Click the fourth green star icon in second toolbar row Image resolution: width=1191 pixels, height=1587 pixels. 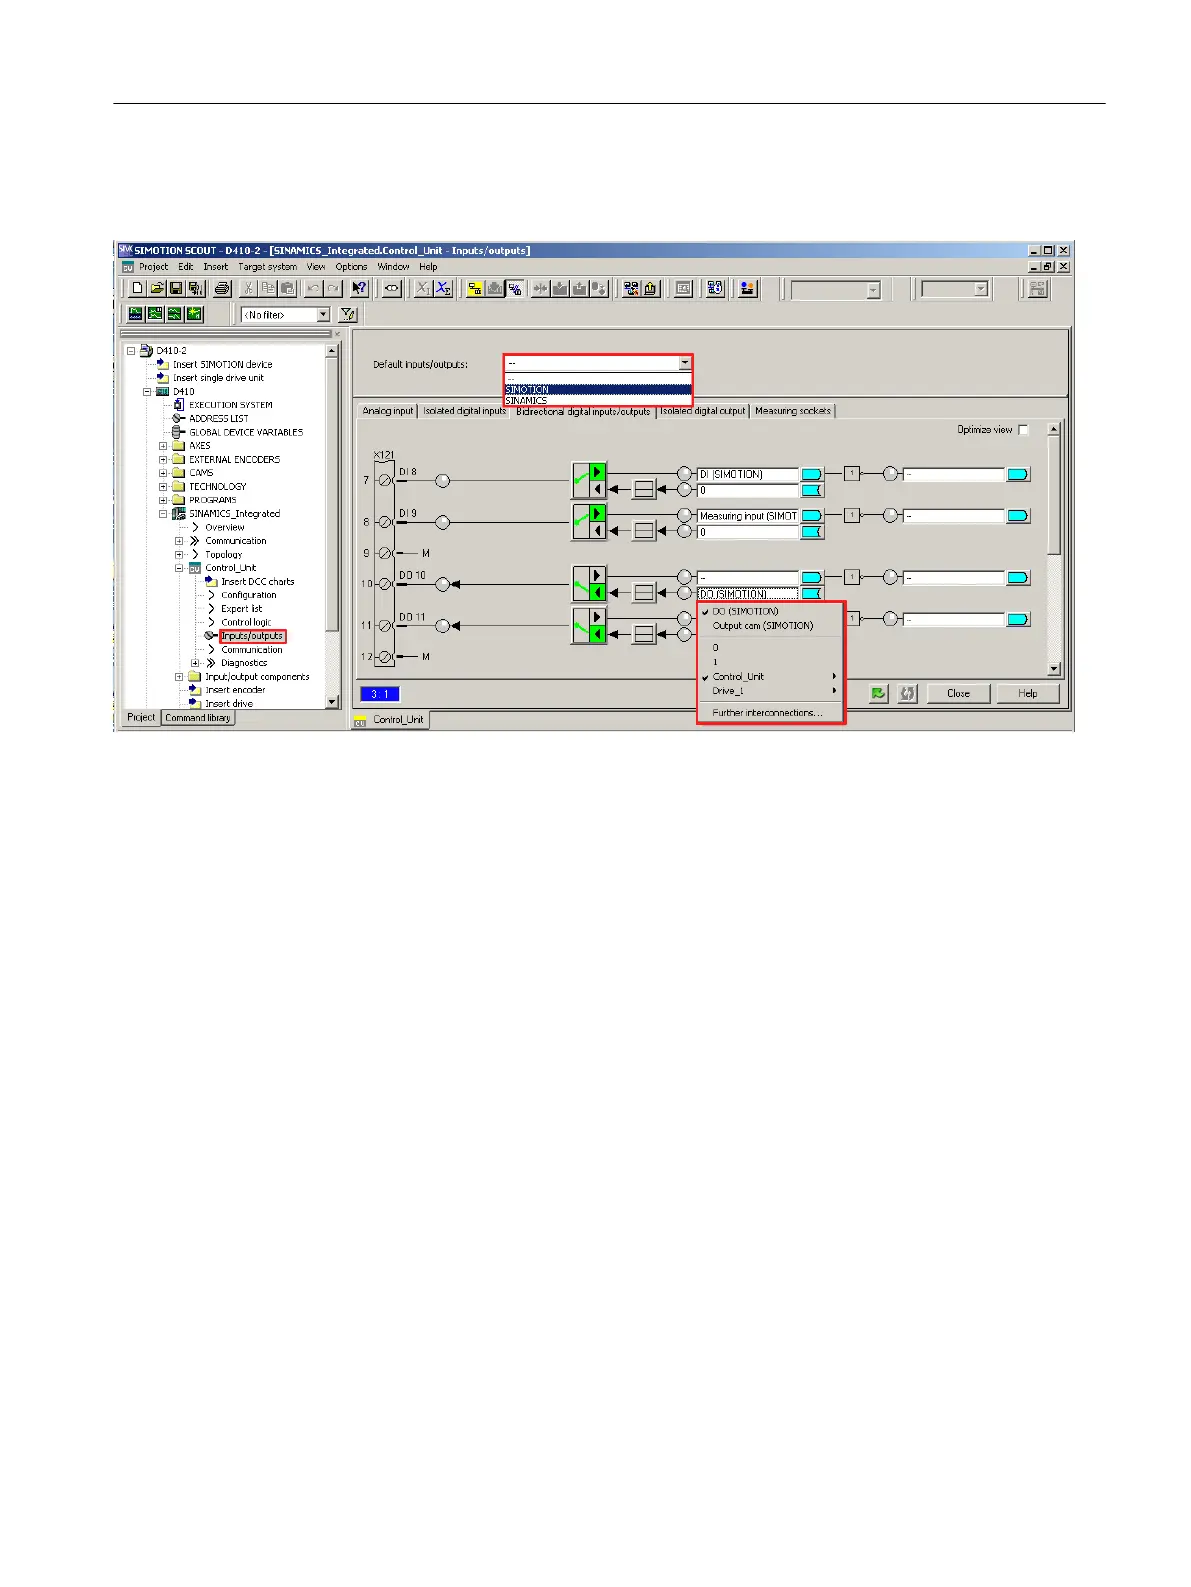pos(194,314)
